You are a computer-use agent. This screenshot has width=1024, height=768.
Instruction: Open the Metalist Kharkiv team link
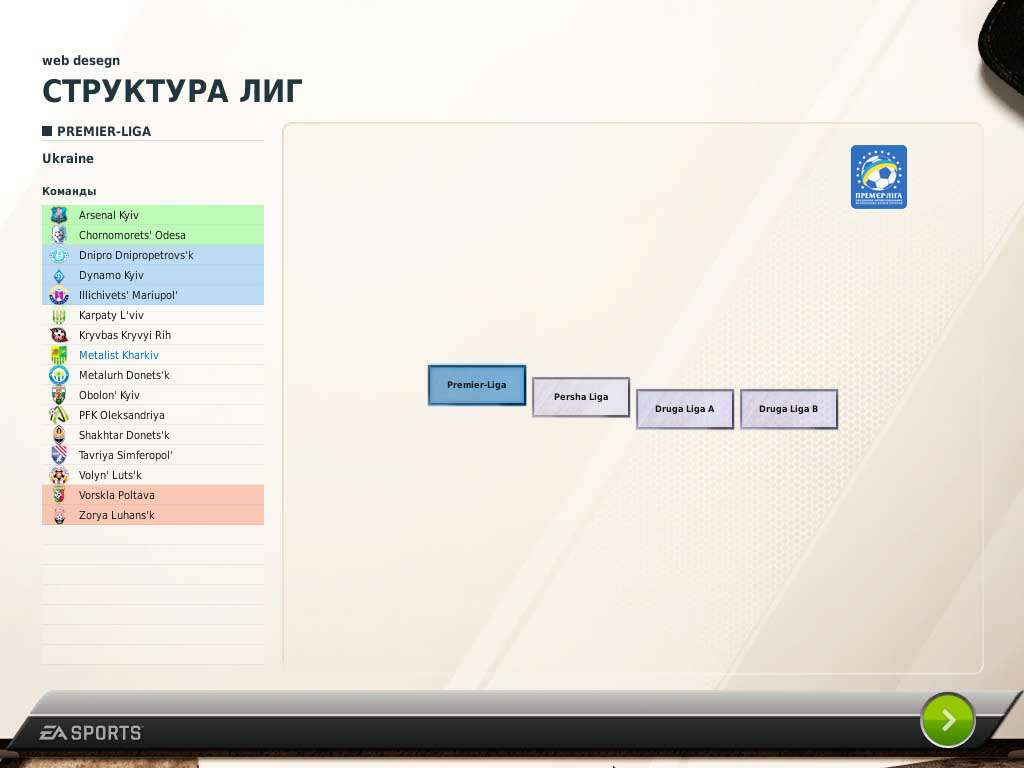tap(119, 355)
